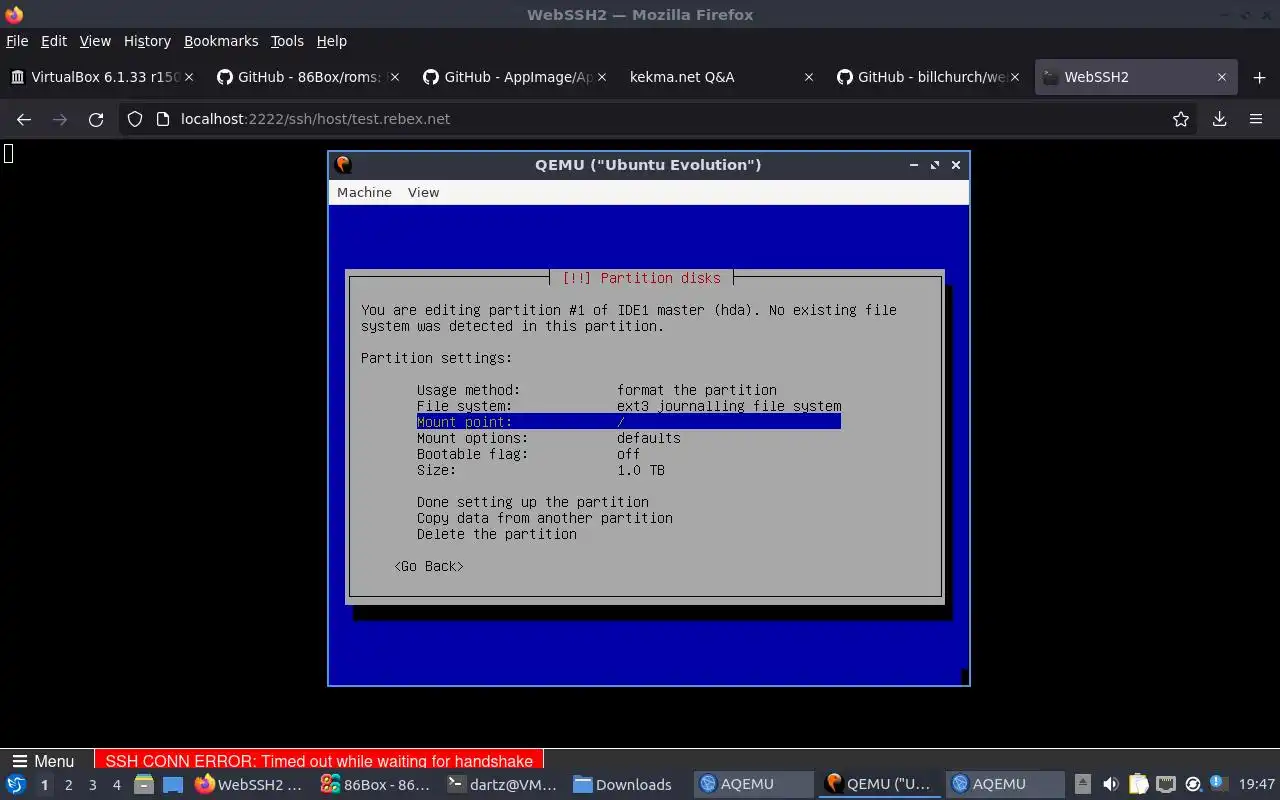Image resolution: width=1280 pixels, height=800 pixels.
Task: Click the removable drive eject tray icon
Action: pos(1083,784)
